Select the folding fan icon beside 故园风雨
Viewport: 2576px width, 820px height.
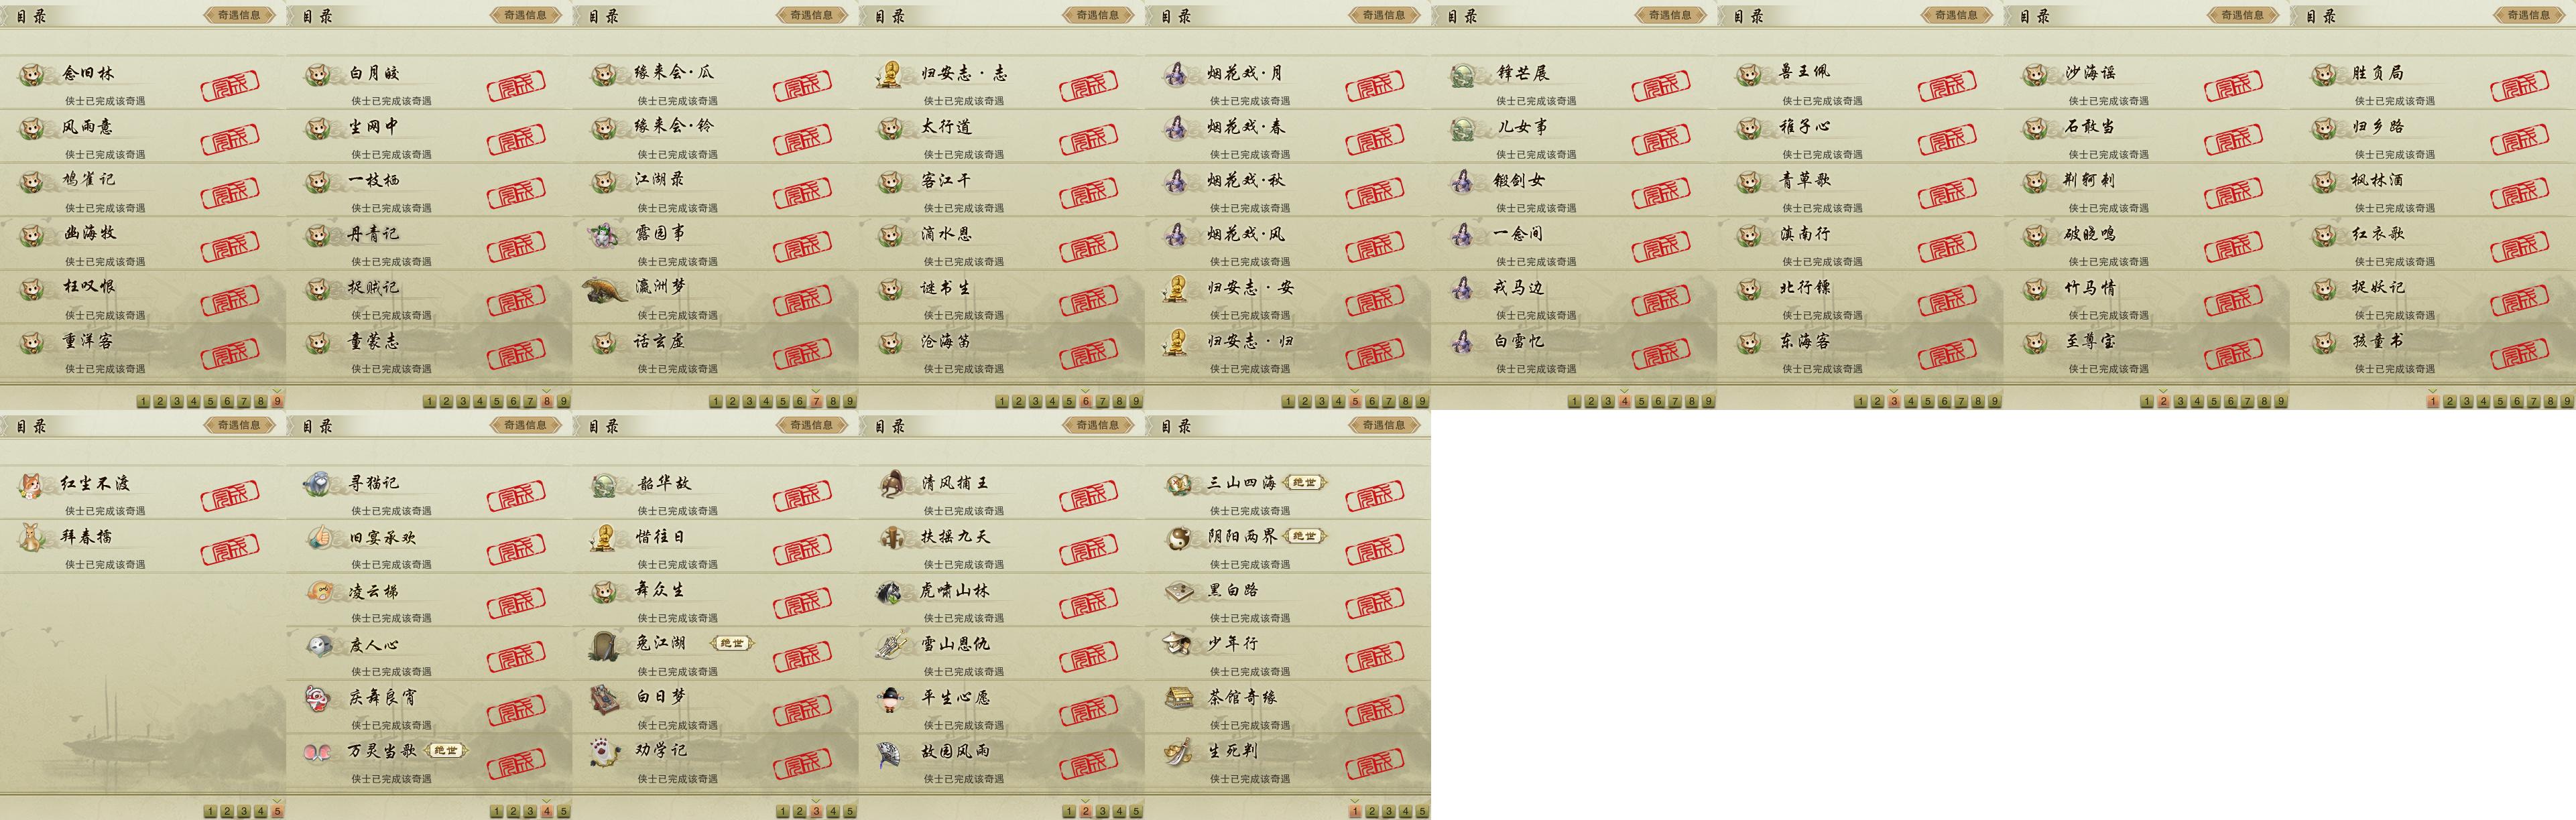point(892,753)
